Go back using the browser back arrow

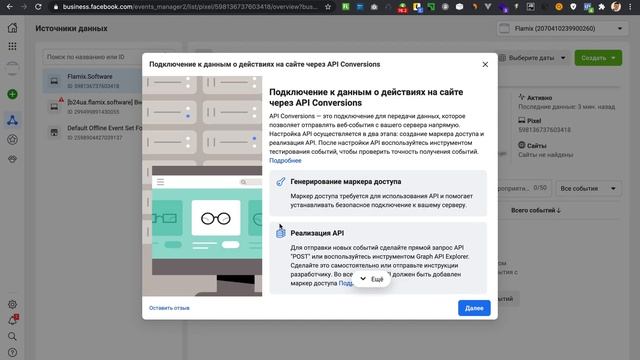(9, 7)
